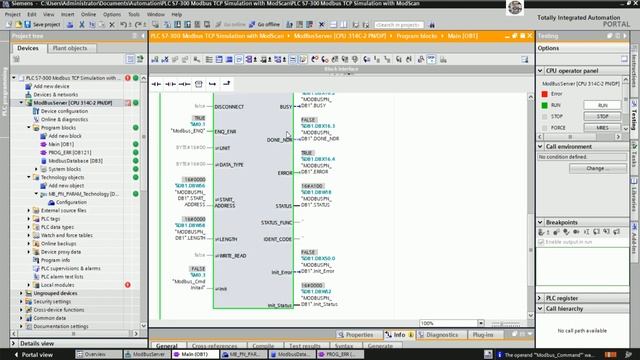Image resolution: width=640 pixels, height=360 pixels.
Task: Expand the PLC tags folder
Action: 29,219
